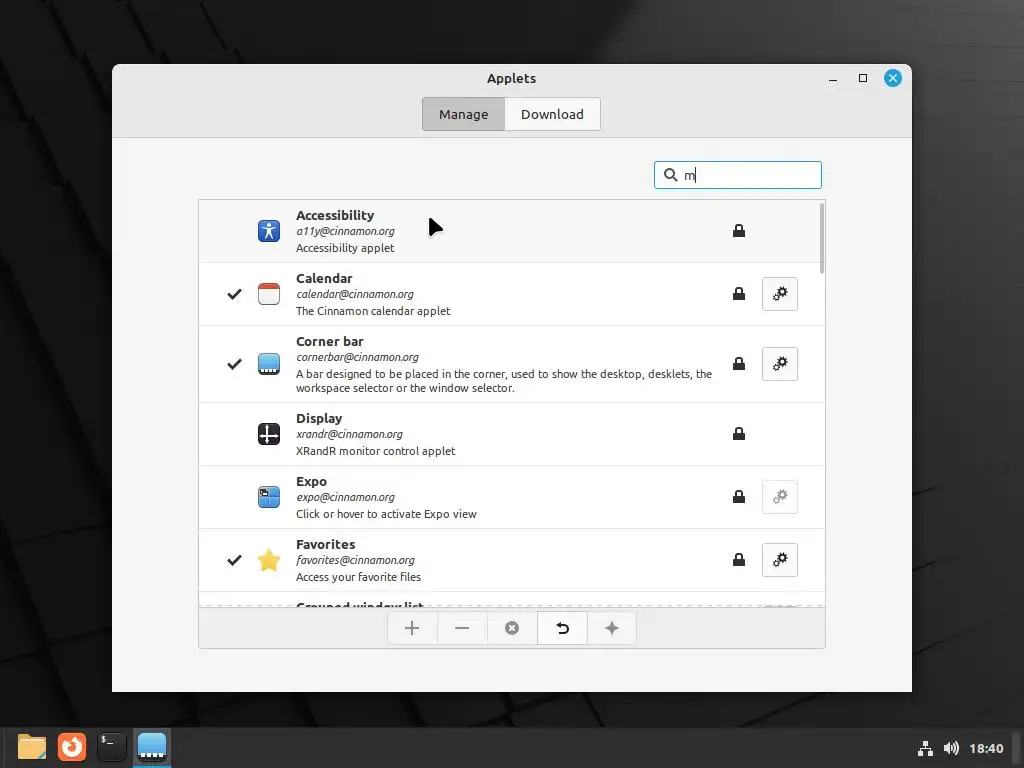Click the checkmark next to Corner bar

tap(234, 364)
